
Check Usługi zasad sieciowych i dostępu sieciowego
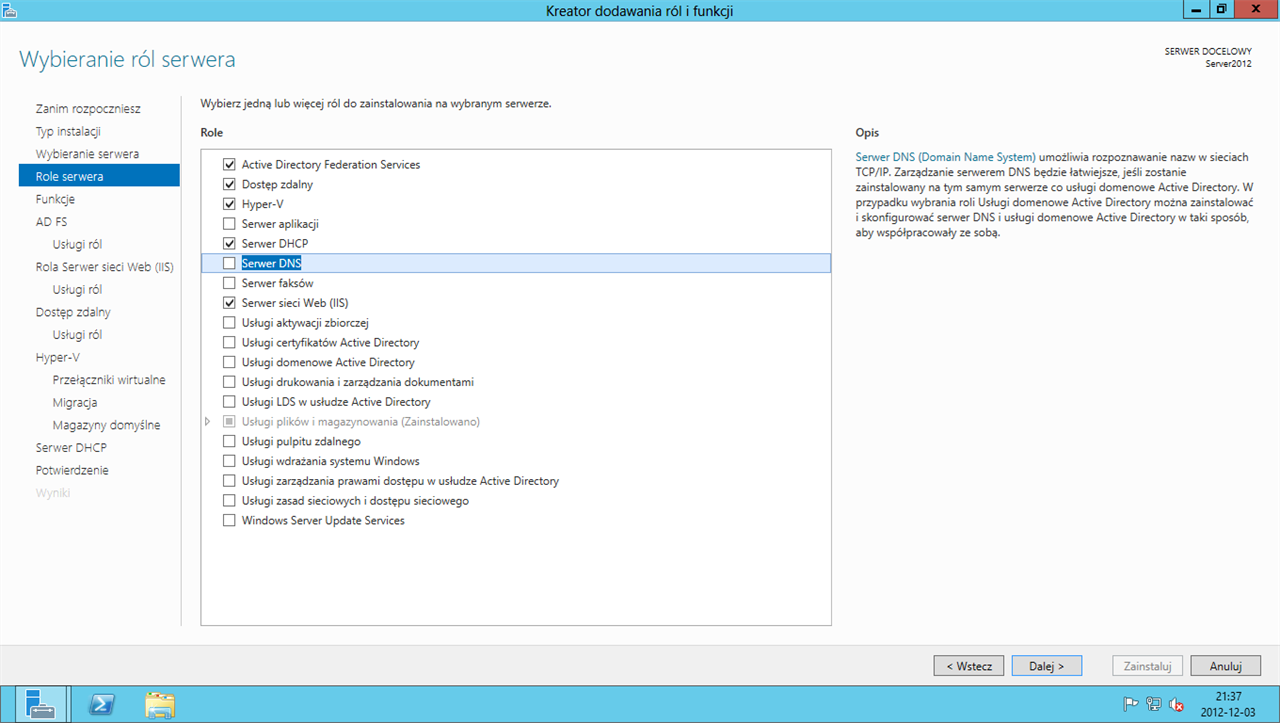click(x=229, y=501)
